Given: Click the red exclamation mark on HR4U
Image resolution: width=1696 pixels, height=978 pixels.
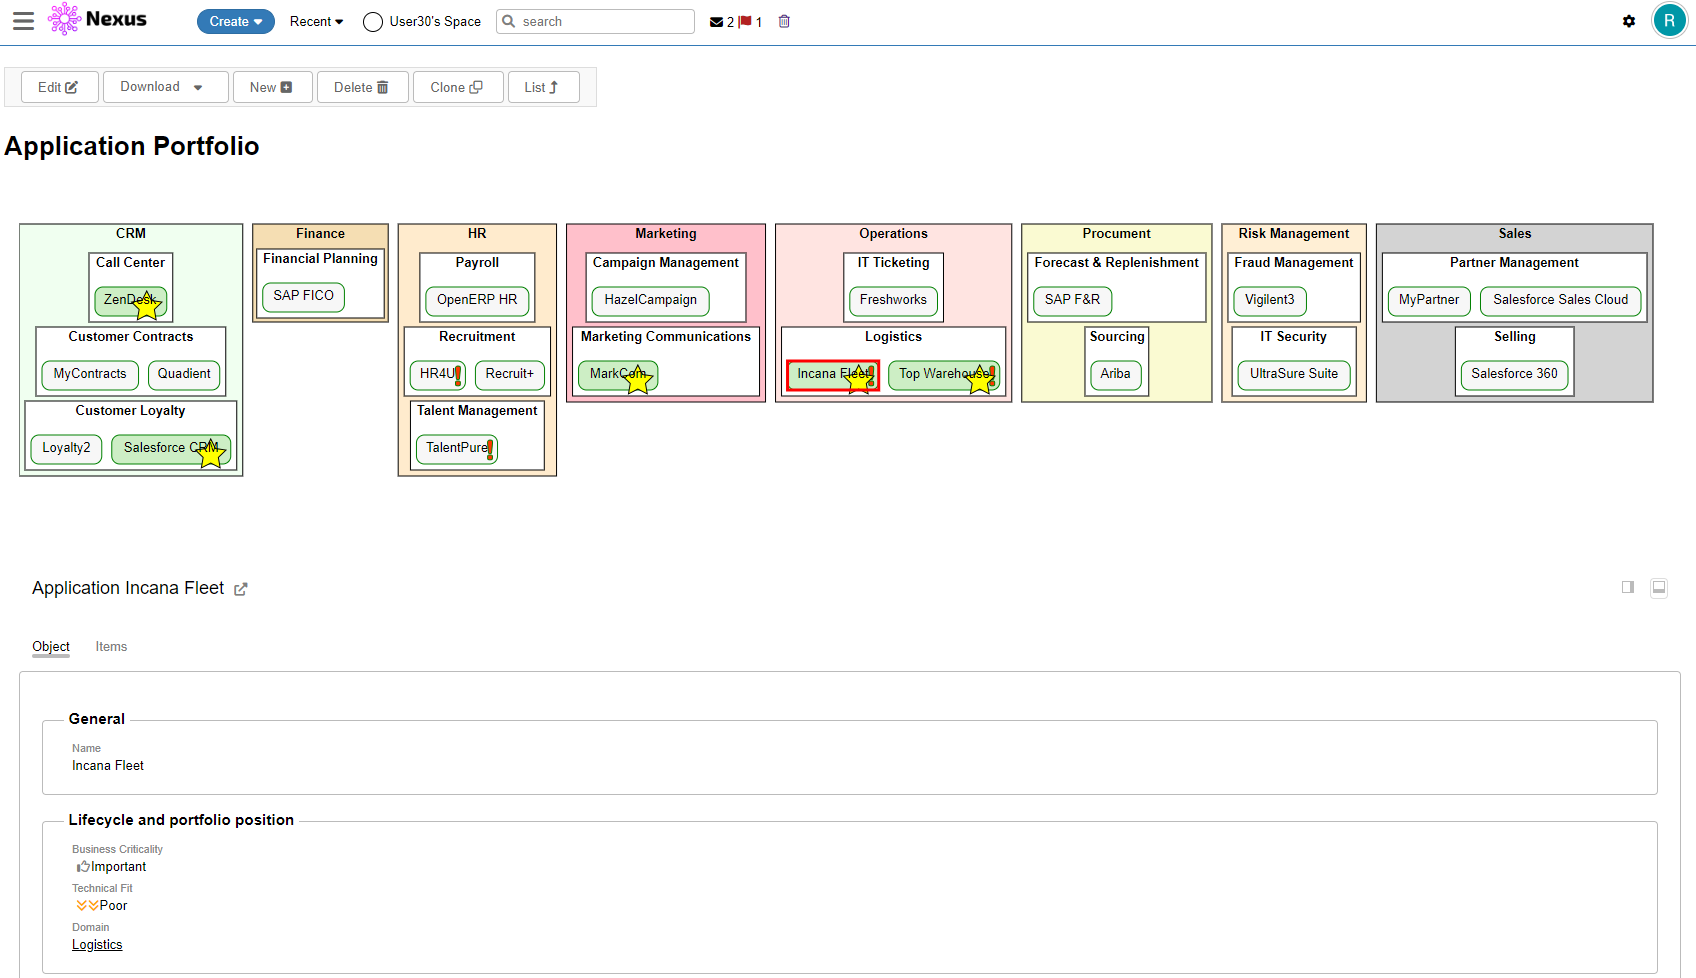Looking at the screenshot, I should click(458, 376).
